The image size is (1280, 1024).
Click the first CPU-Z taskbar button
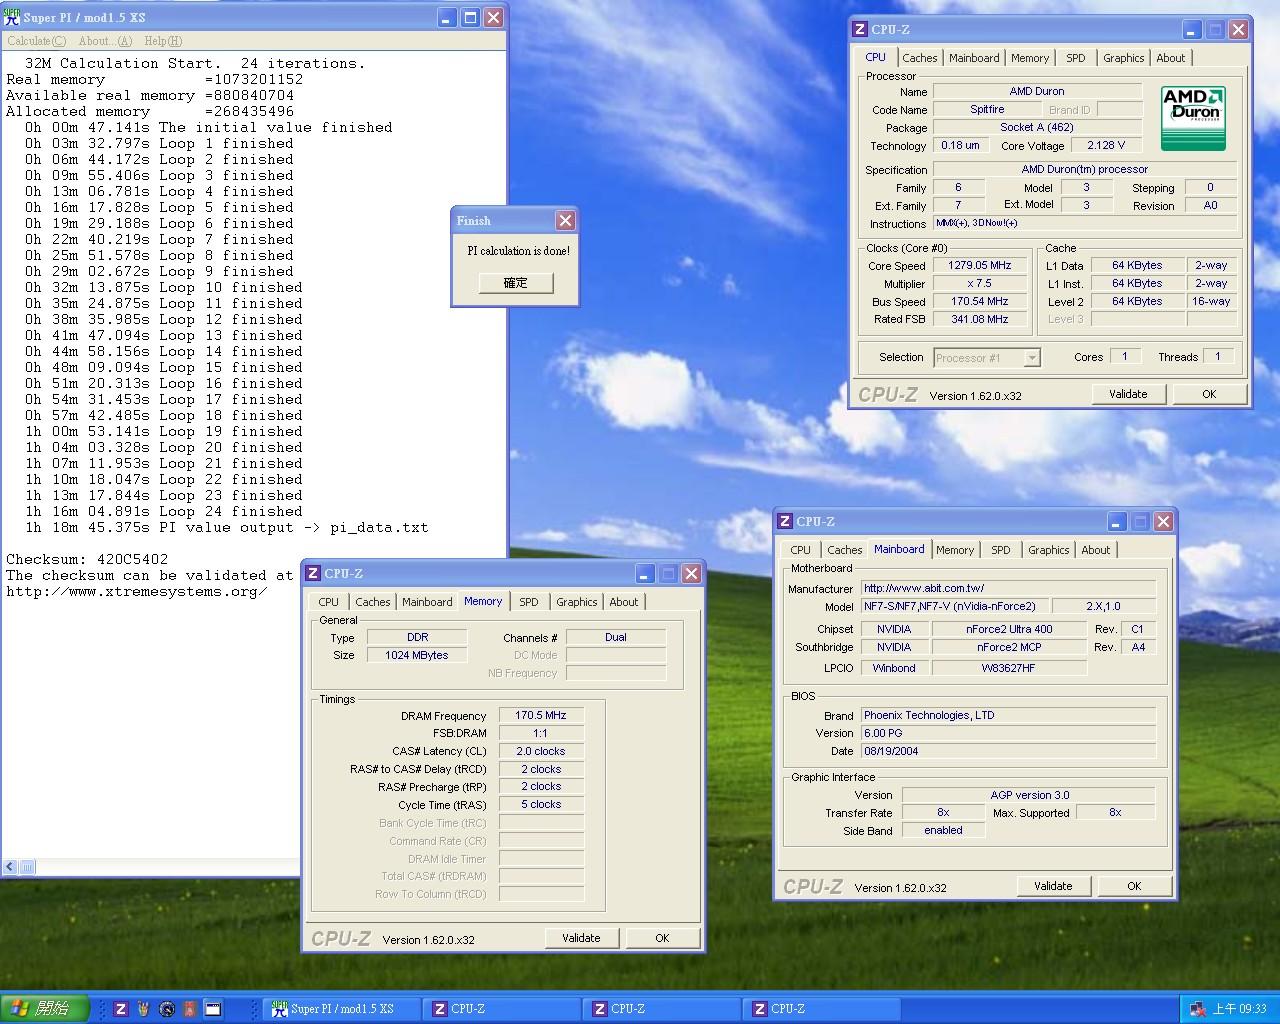[502, 1009]
